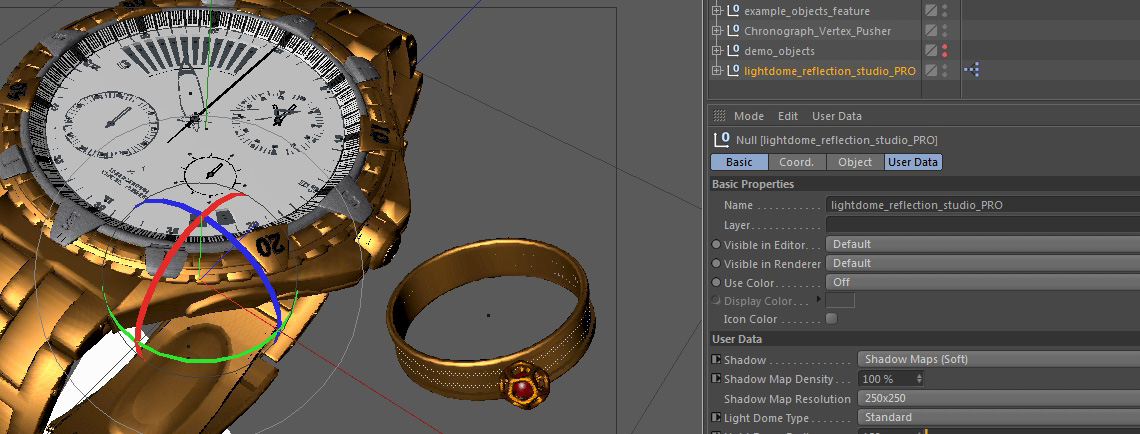Screen dimensions: 1140x434
Task: Click the null icon of demo_objects
Action: point(733,51)
